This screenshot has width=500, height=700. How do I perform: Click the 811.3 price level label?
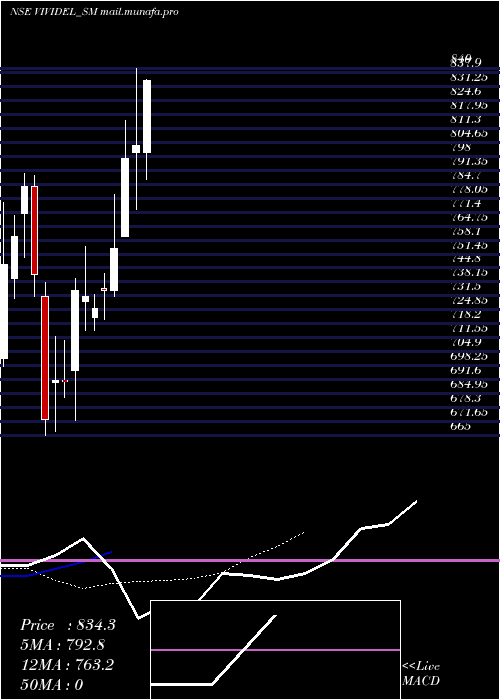[x=466, y=119]
